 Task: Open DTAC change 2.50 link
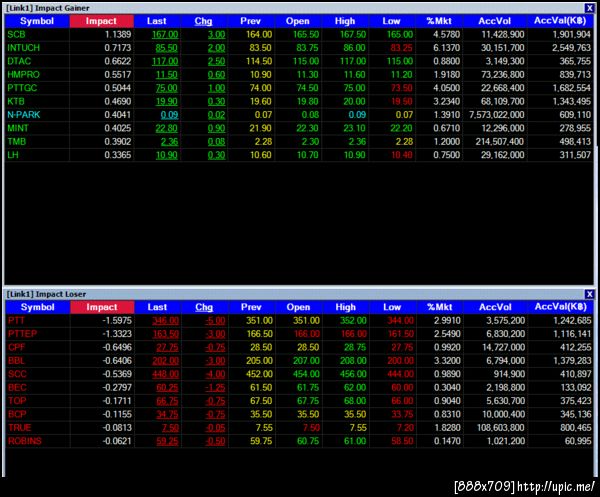pos(217,61)
